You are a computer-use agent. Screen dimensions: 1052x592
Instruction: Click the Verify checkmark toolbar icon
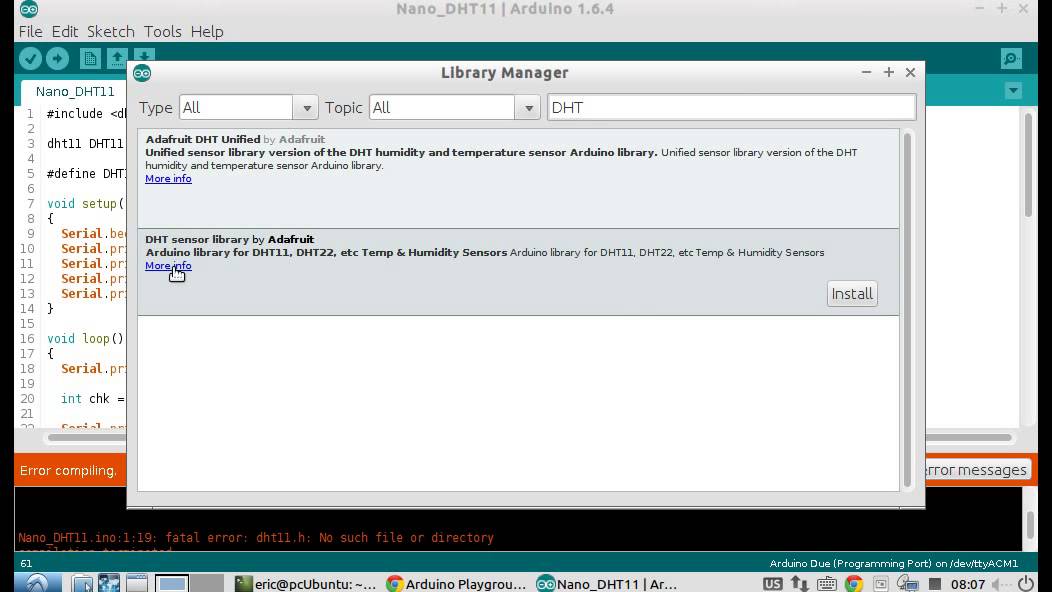(30, 59)
